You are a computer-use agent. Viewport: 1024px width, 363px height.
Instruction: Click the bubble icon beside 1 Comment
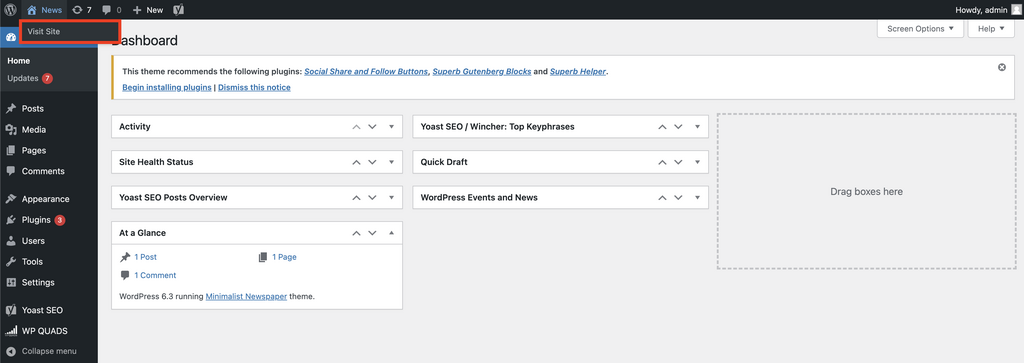pyautogui.click(x=125, y=276)
